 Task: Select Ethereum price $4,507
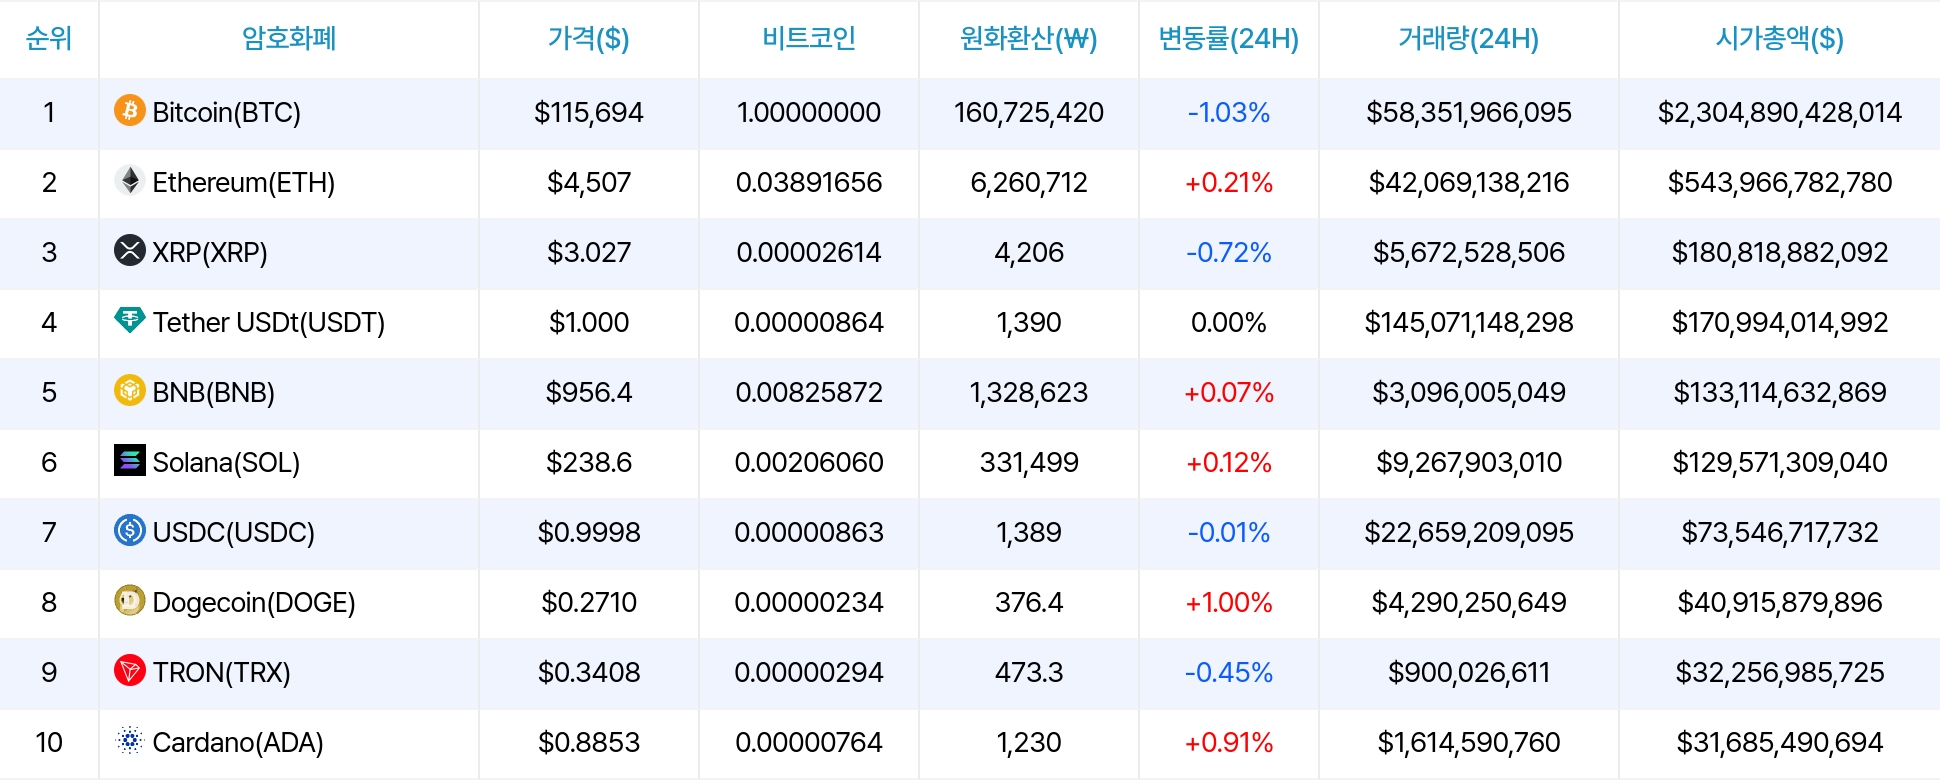[x=589, y=182]
